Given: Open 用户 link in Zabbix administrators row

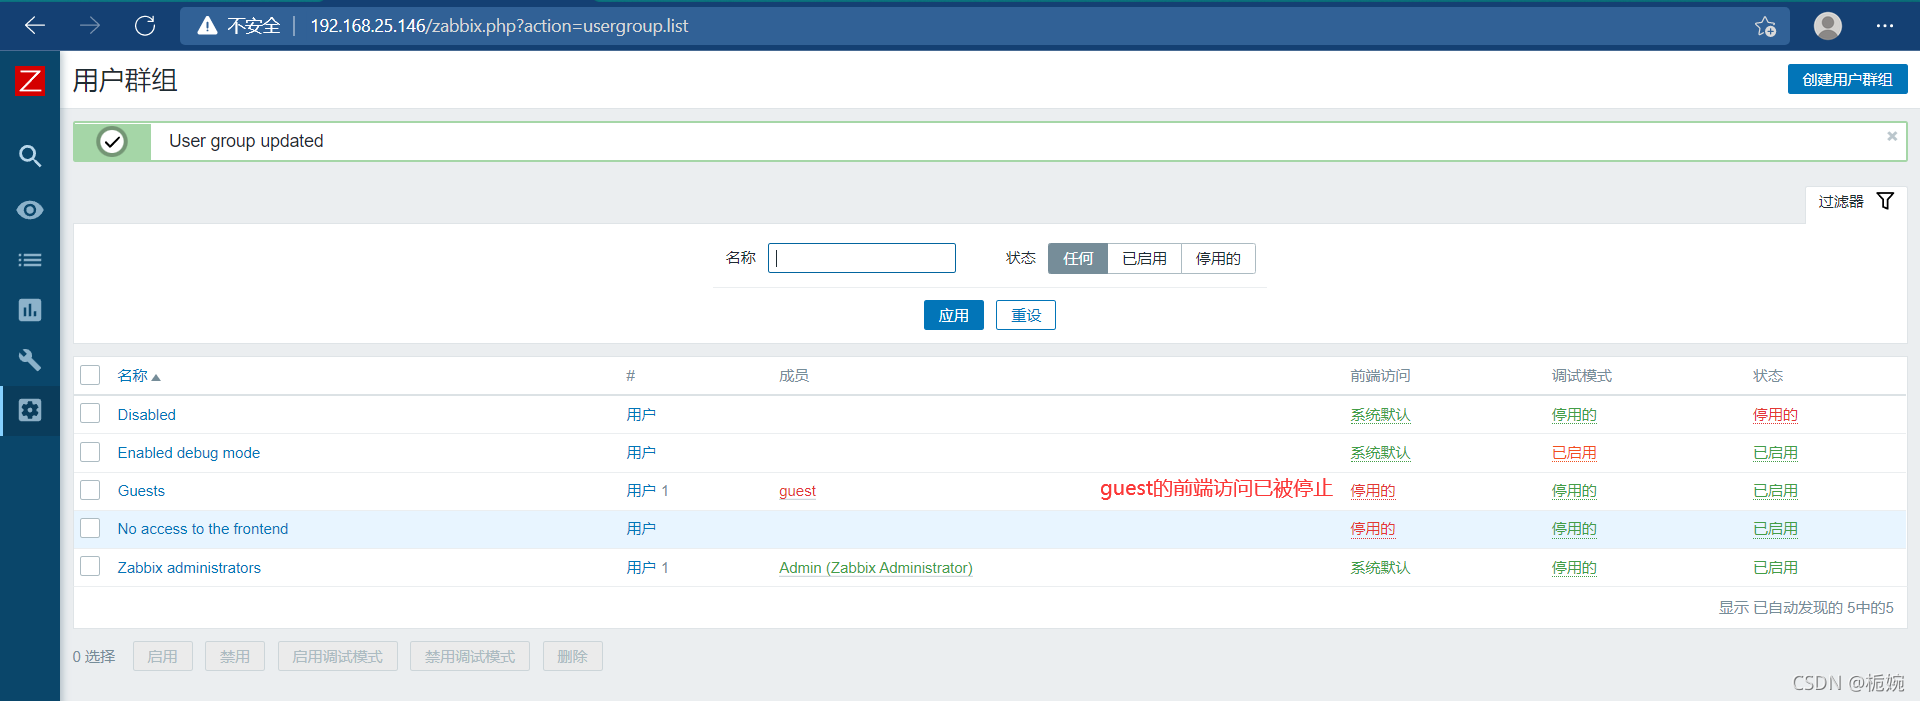Looking at the screenshot, I should [x=641, y=568].
